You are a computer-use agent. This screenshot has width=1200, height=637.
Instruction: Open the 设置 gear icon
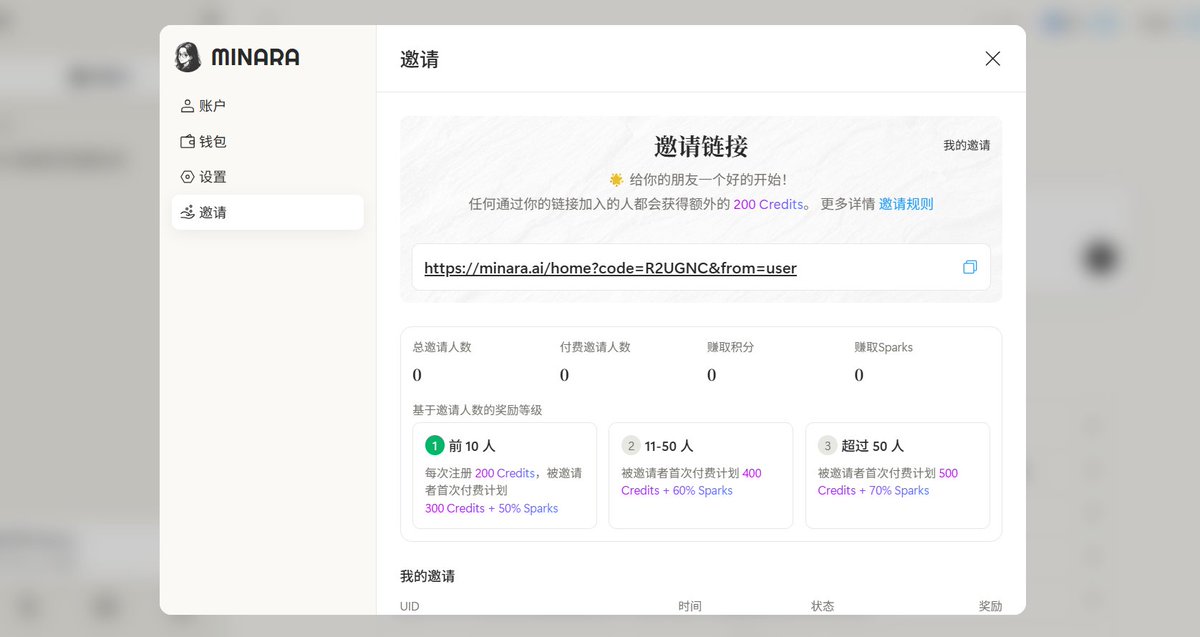point(187,177)
